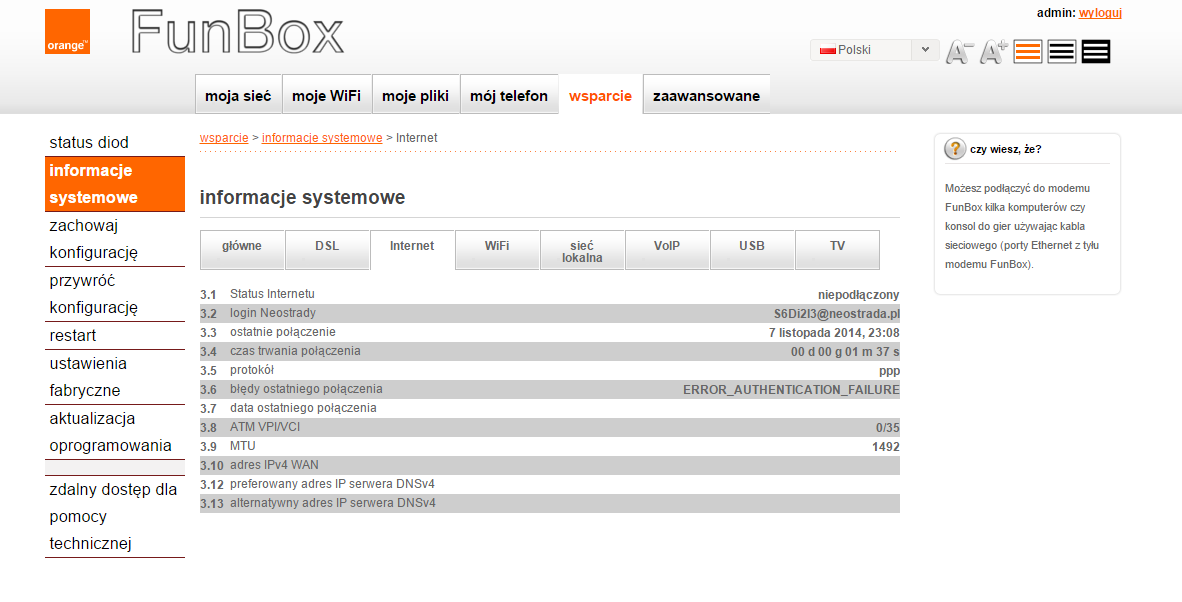
Task: Follow informacje systemowe breadcrumb link
Action: tap(322, 138)
